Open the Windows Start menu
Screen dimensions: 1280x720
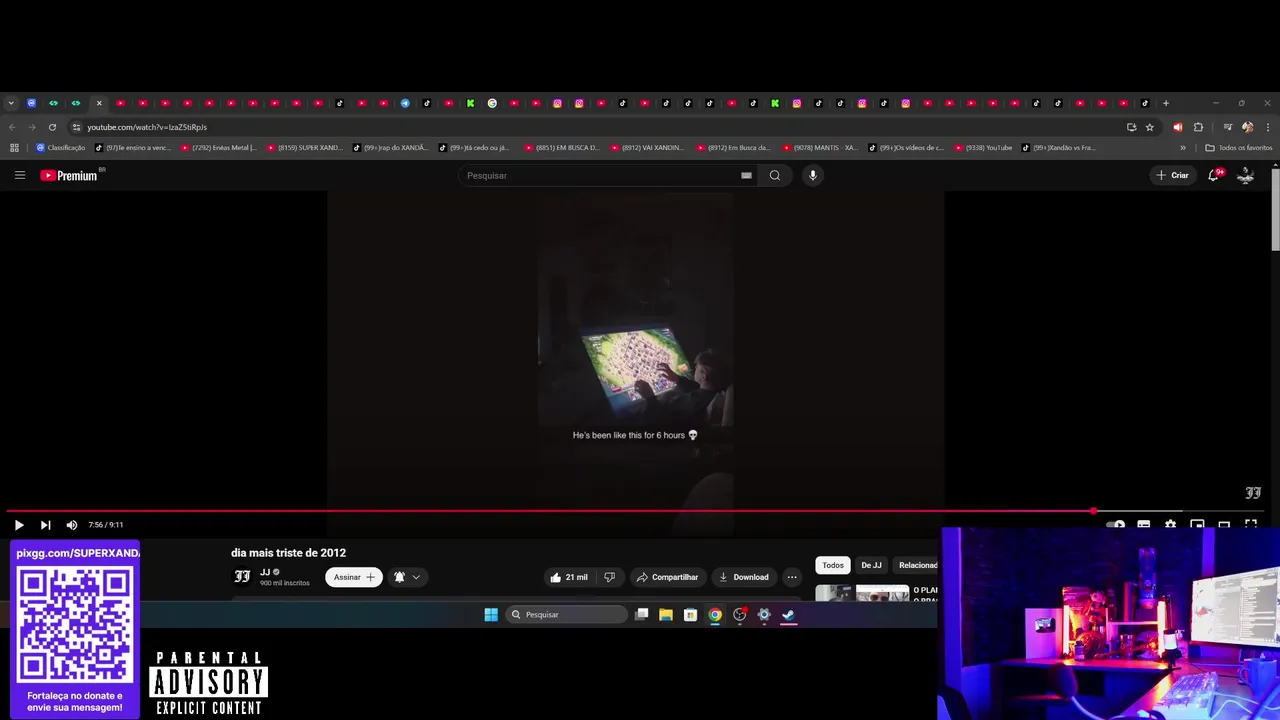(491, 615)
